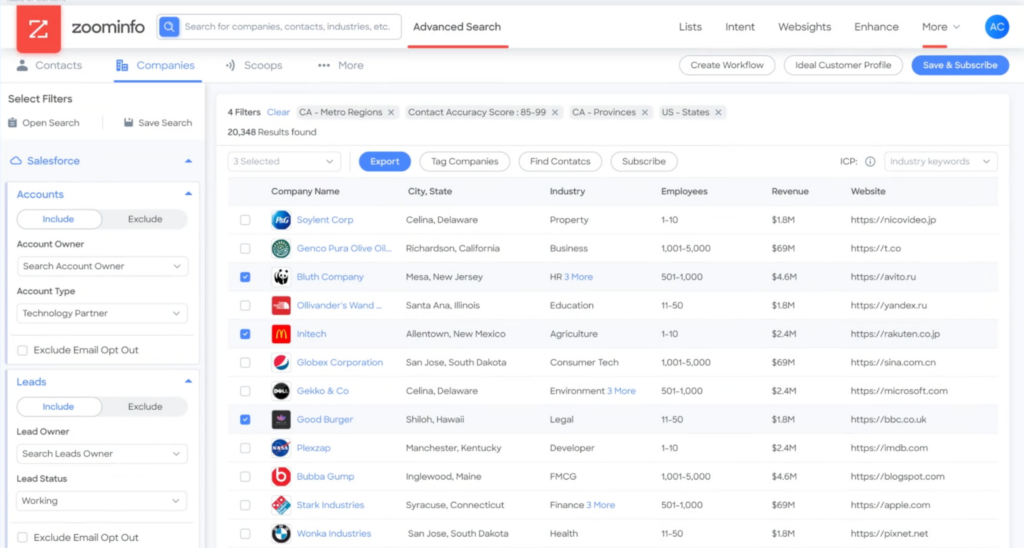Image resolution: width=1024 pixels, height=548 pixels.
Task: Open the Search Leads Owner dropdown
Action: pyautogui.click(x=102, y=454)
